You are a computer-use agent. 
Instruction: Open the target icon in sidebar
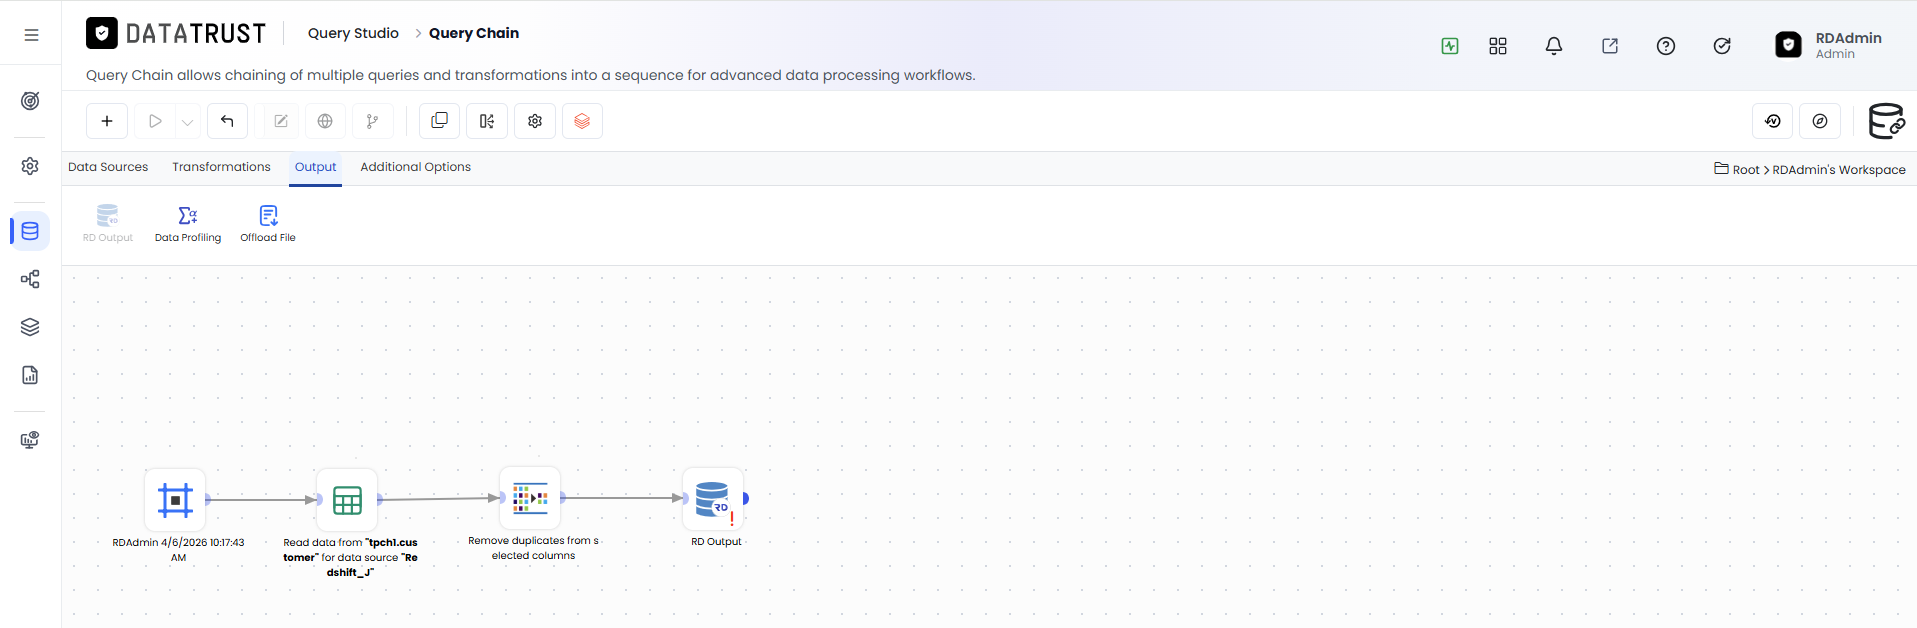(30, 101)
